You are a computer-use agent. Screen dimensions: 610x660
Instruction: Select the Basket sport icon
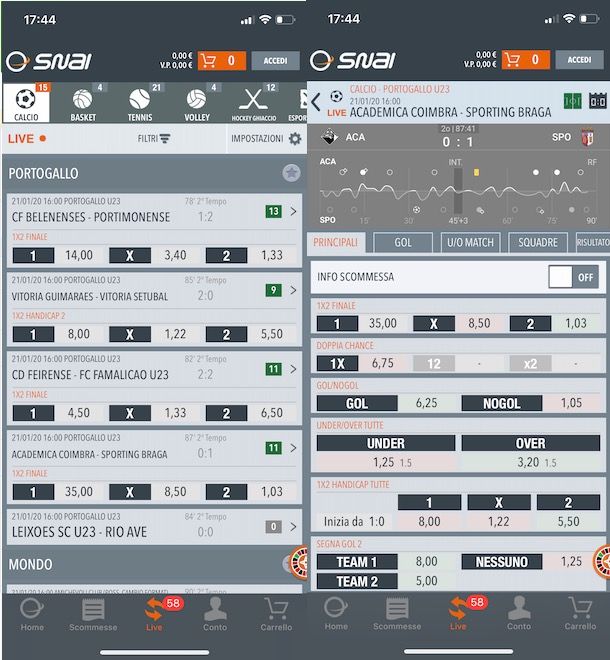tap(83, 103)
